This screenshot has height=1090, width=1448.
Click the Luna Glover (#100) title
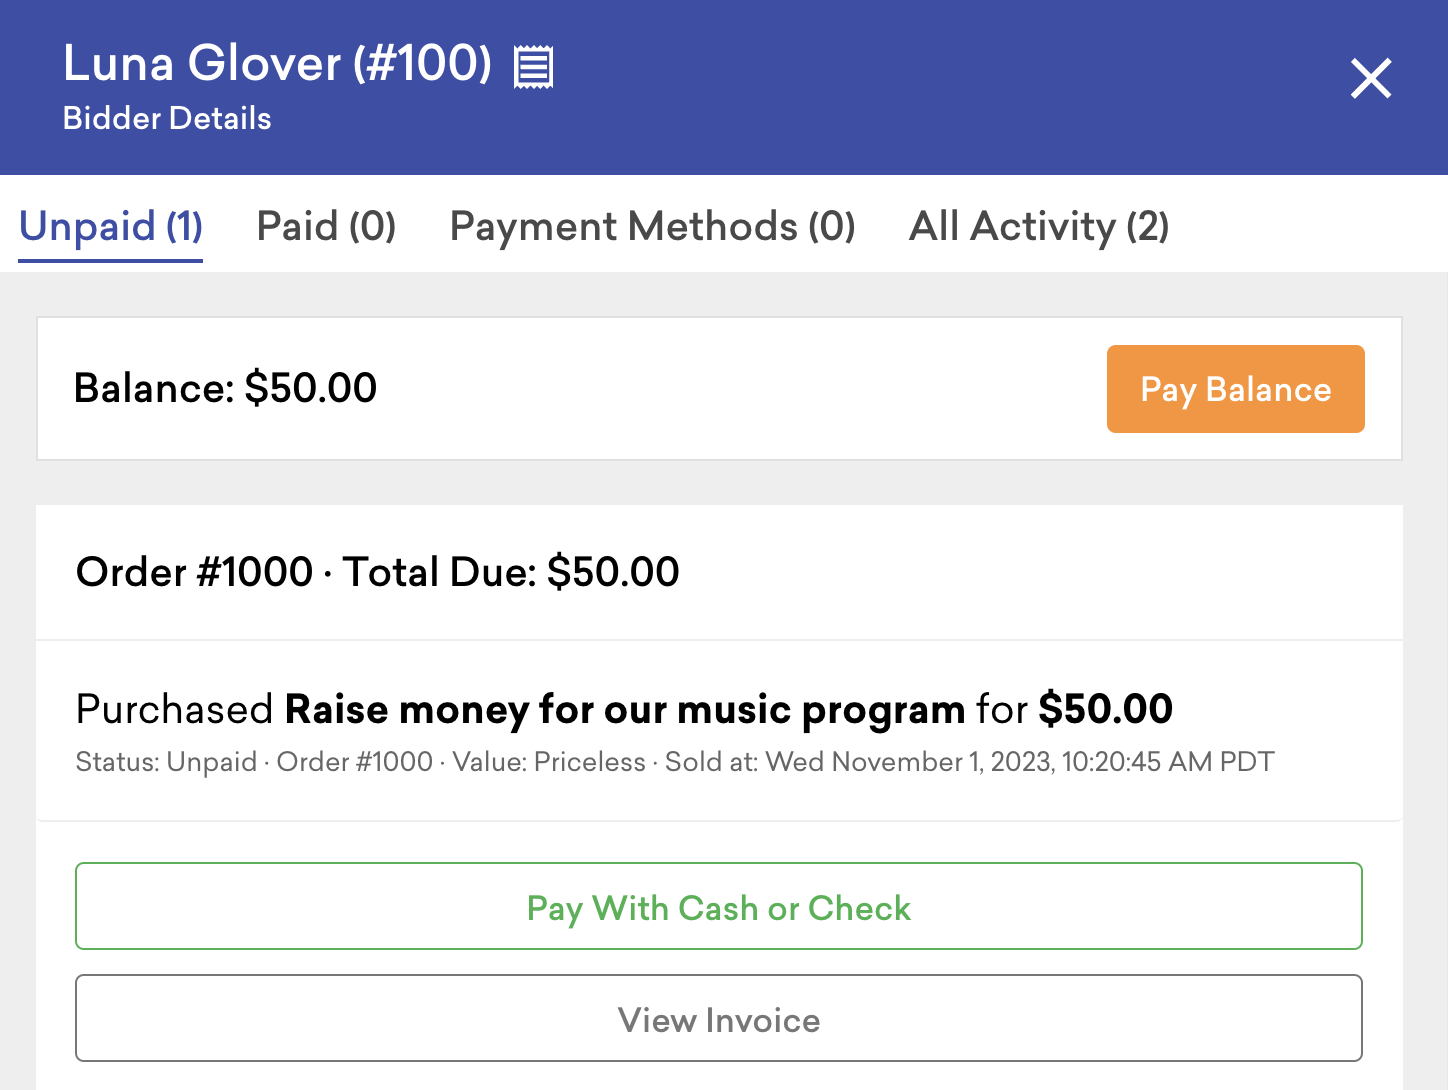click(277, 63)
